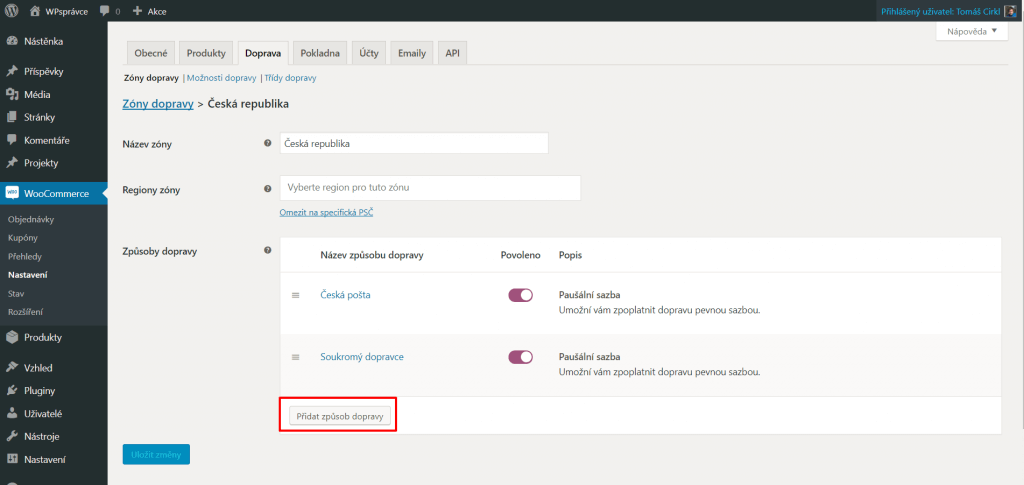Click Přidat způsob dopravy button
This screenshot has width=1024, height=485.
[x=340, y=416]
